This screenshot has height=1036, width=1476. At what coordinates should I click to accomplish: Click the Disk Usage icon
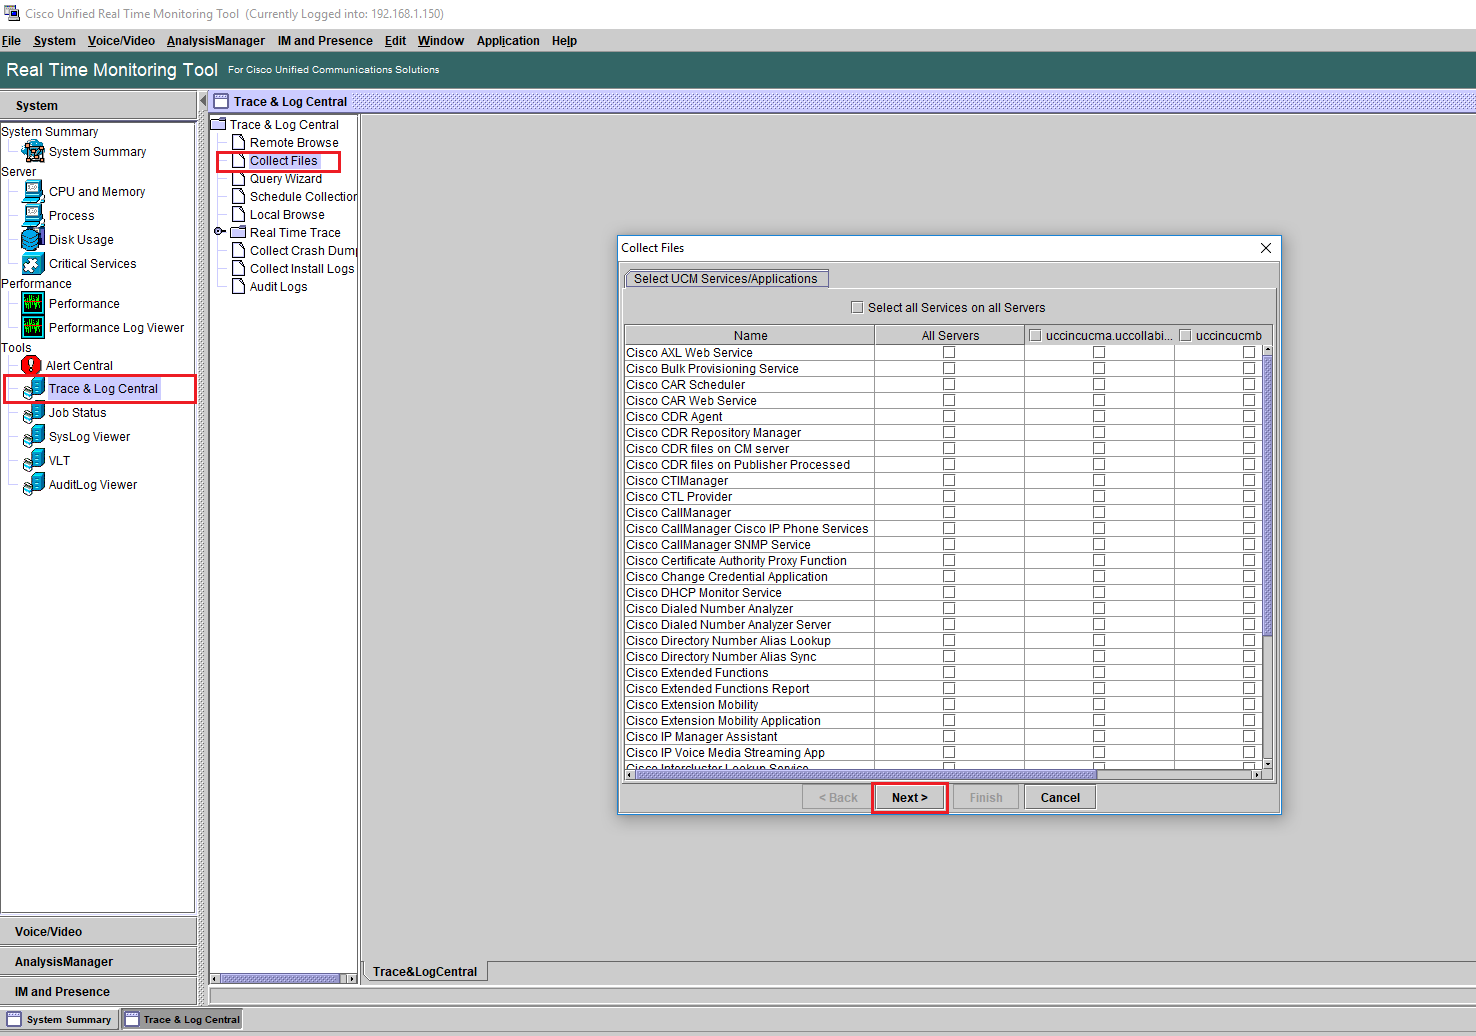(33, 239)
